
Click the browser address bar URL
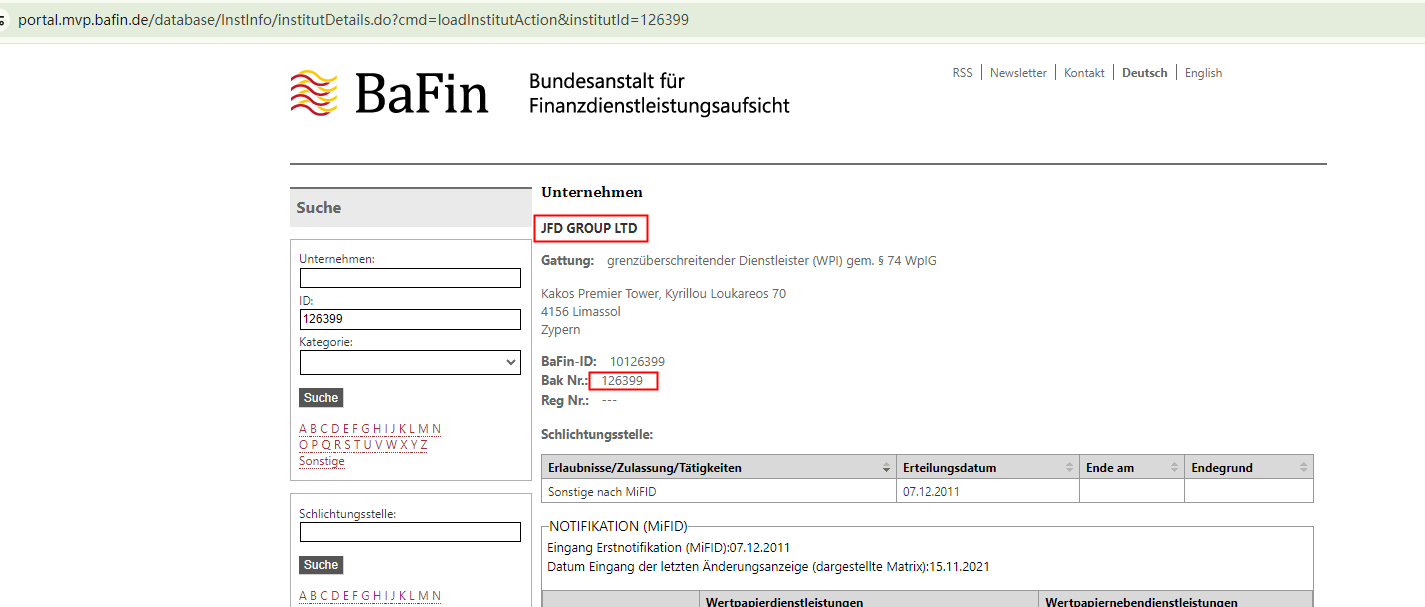click(x=353, y=19)
